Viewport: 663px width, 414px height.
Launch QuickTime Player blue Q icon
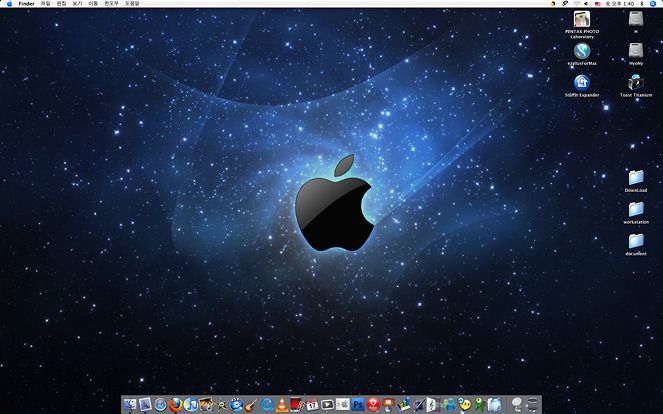(267, 405)
